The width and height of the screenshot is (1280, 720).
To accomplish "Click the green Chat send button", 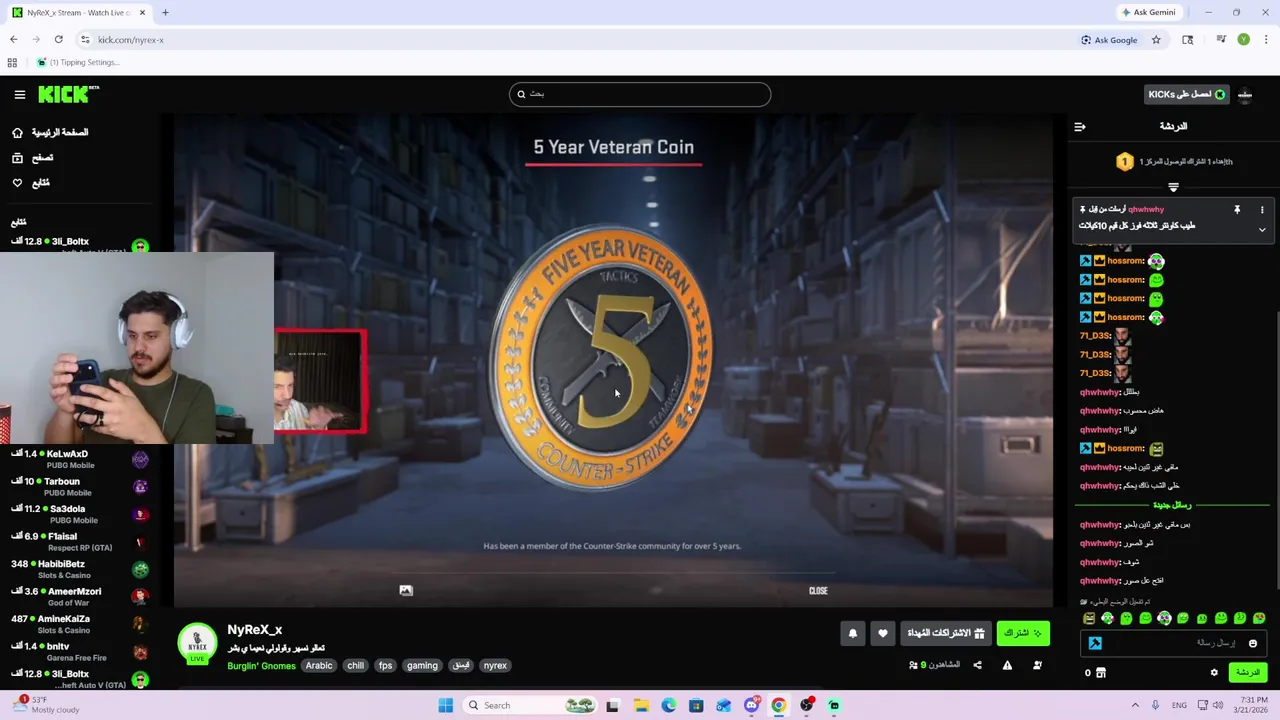I will (1247, 672).
